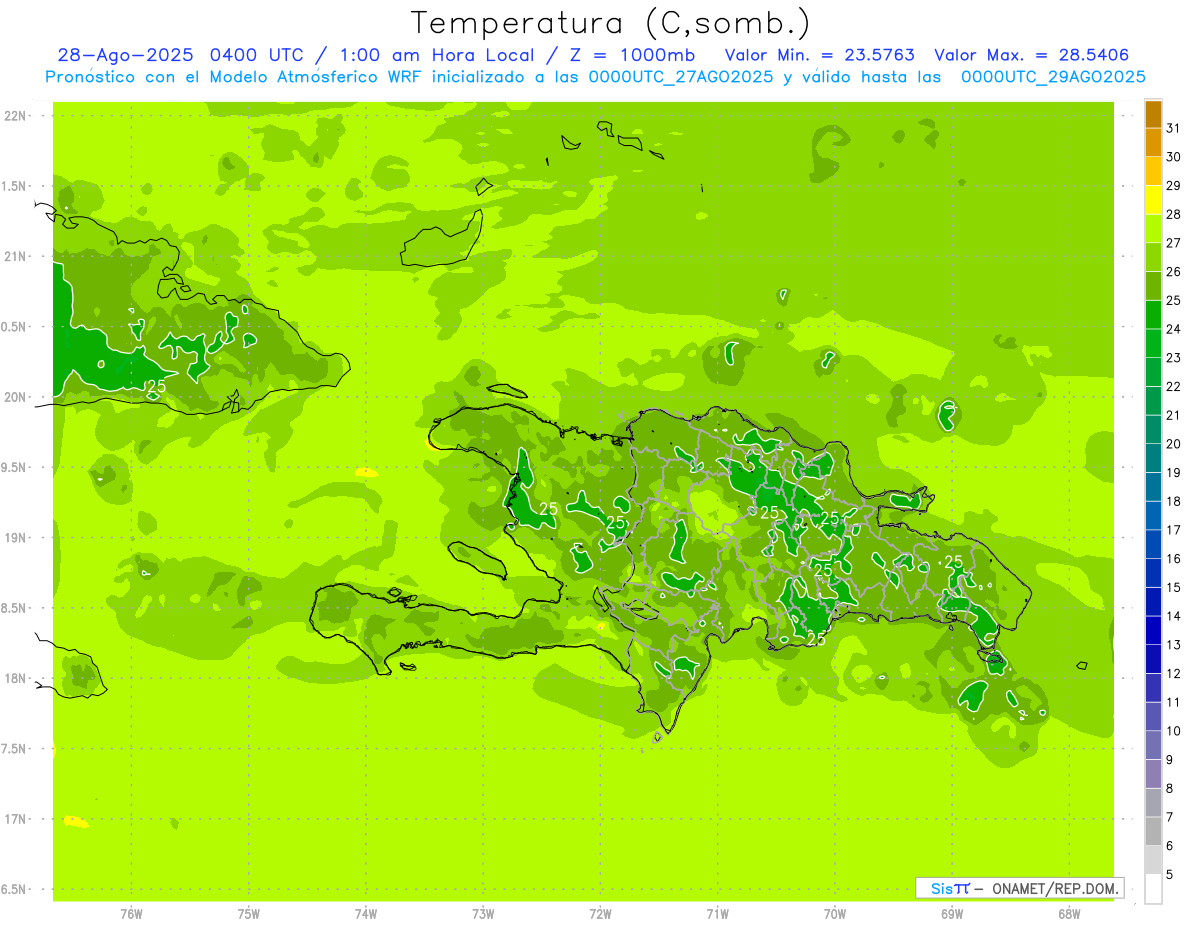Pick the lime swatch between 27 and 28
Screen dimensions: 1200x927
pos(1153,229)
